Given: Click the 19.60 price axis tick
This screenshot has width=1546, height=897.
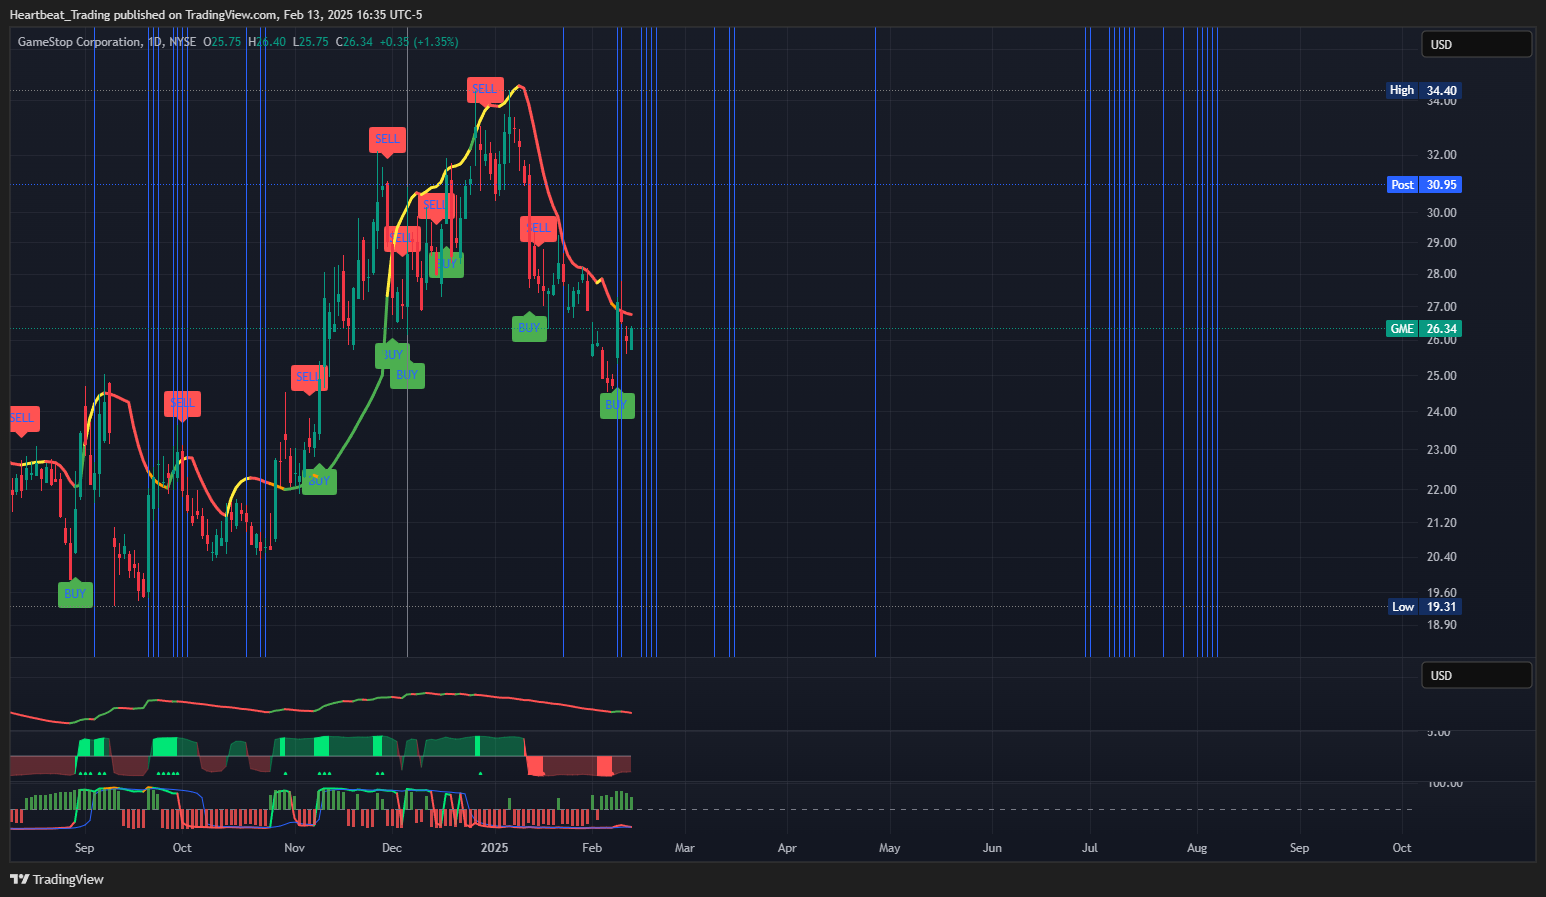Looking at the screenshot, I should 1441,593.
